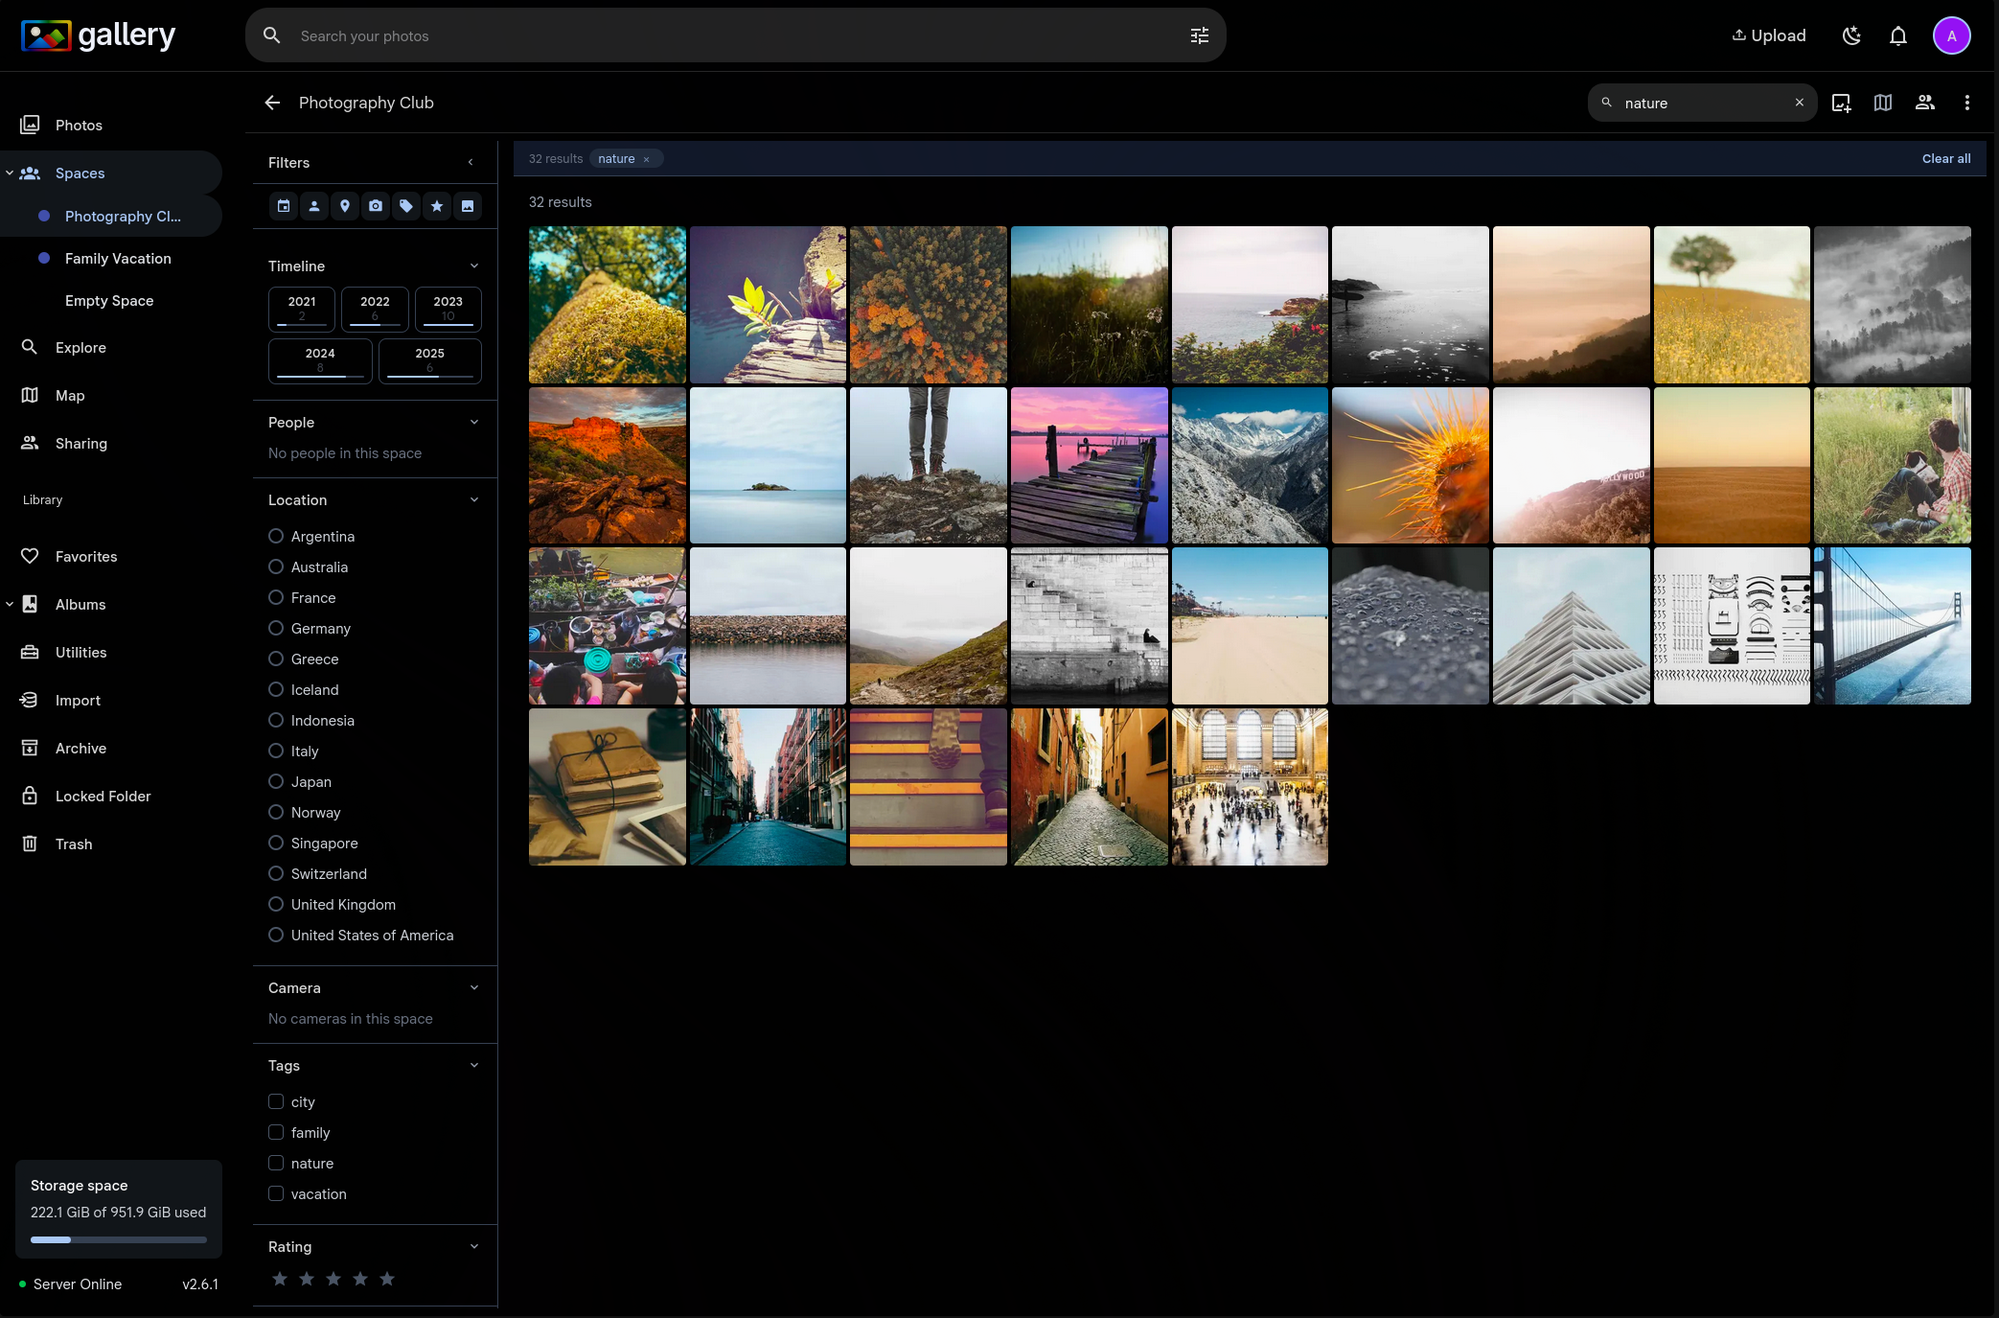Open the Family Vacation space
The height and width of the screenshot is (1318, 1999).
(x=118, y=258)
